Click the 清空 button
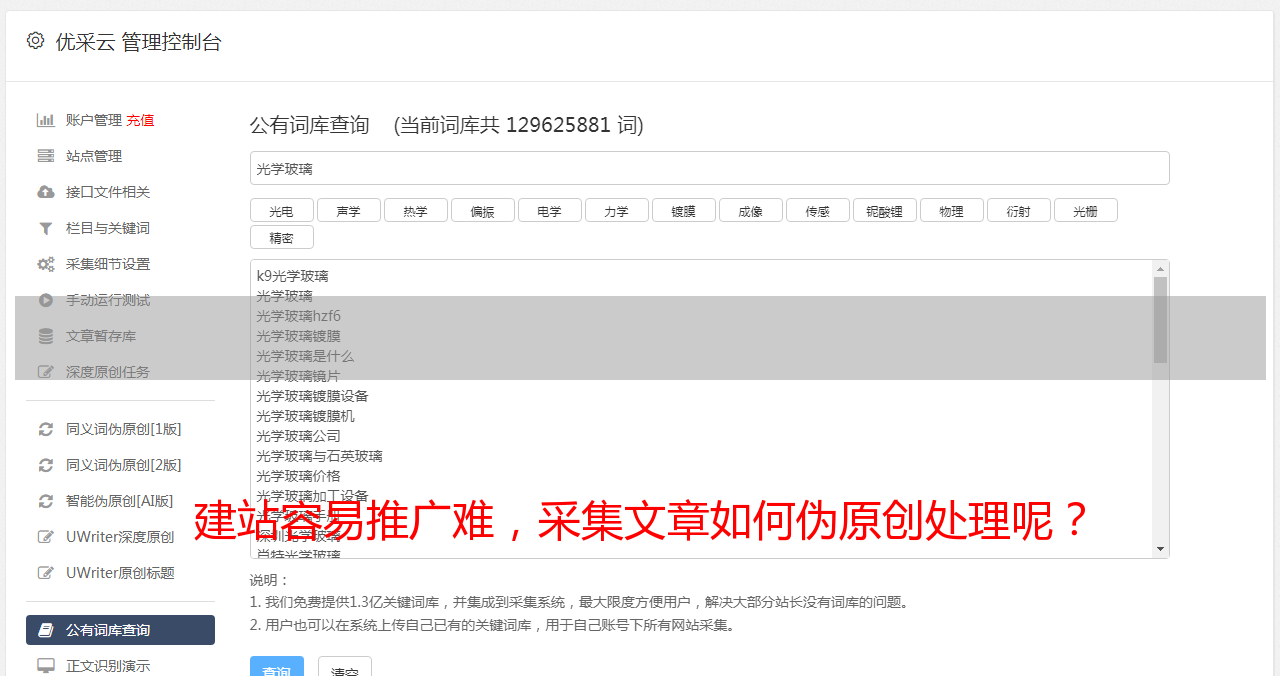 point(345,668)
